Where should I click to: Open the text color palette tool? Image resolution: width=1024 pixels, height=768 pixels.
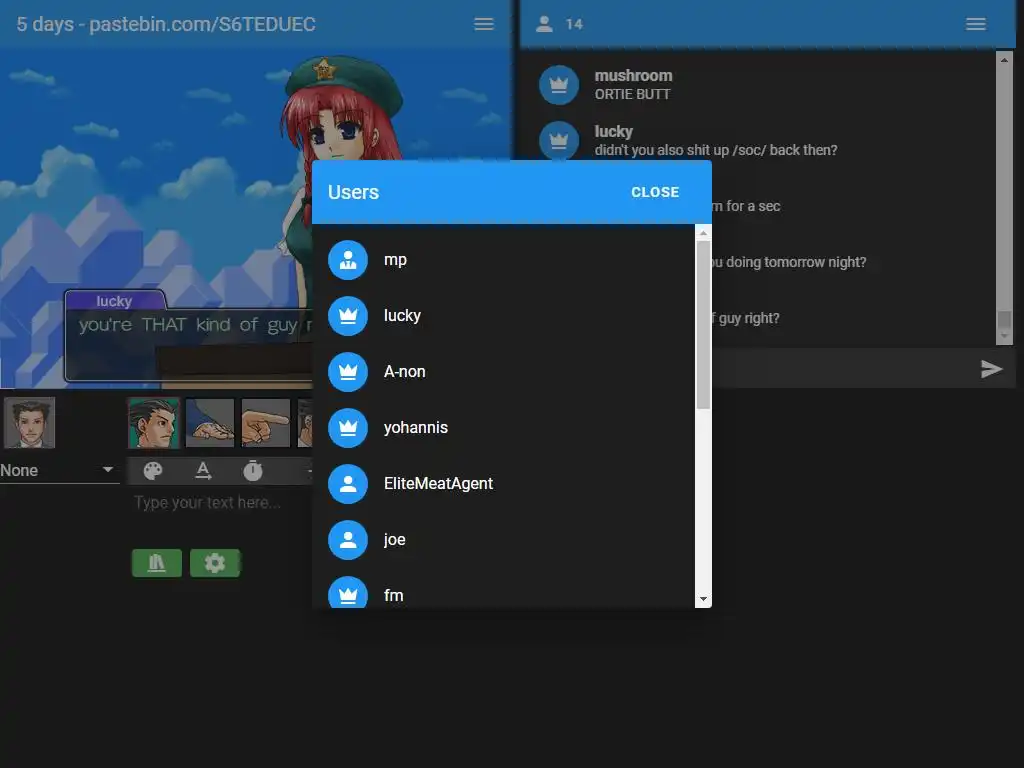(x=153, y=471)
